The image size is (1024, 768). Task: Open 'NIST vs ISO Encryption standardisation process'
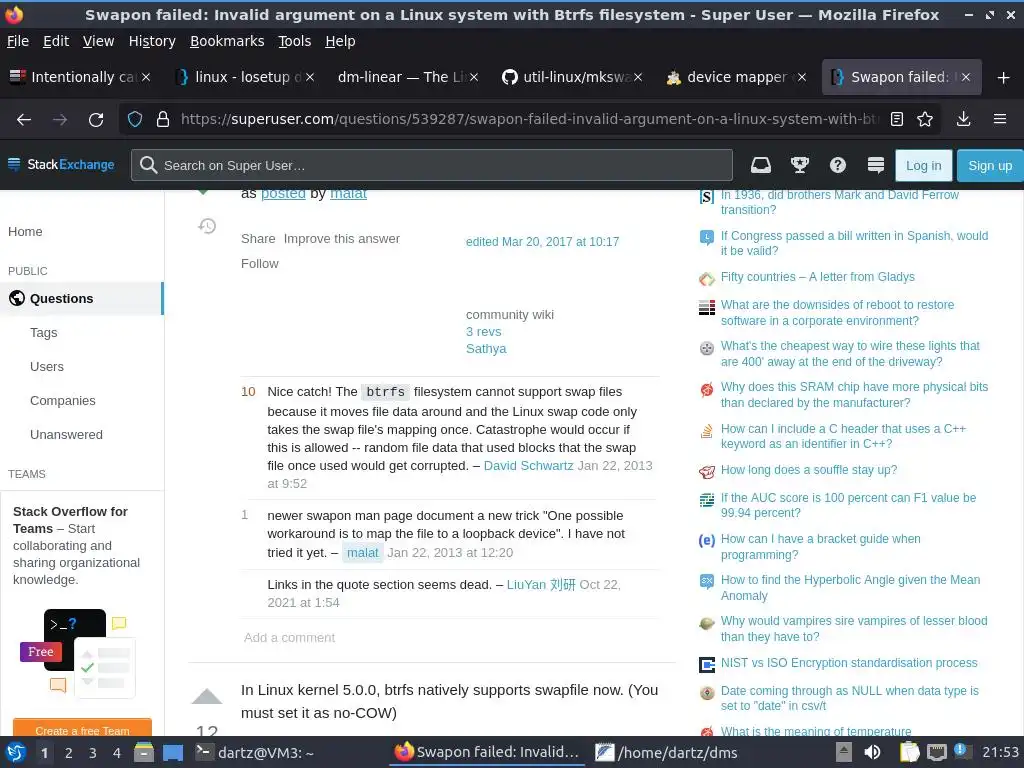[849, 663]
